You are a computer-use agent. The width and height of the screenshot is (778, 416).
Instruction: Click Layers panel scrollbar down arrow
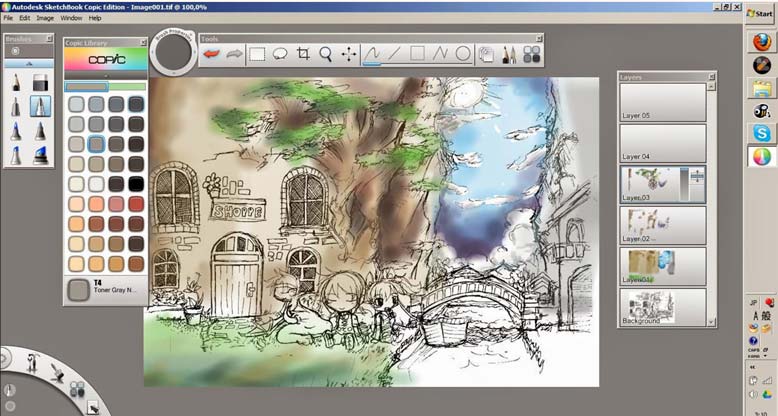(x=712, y=323)
